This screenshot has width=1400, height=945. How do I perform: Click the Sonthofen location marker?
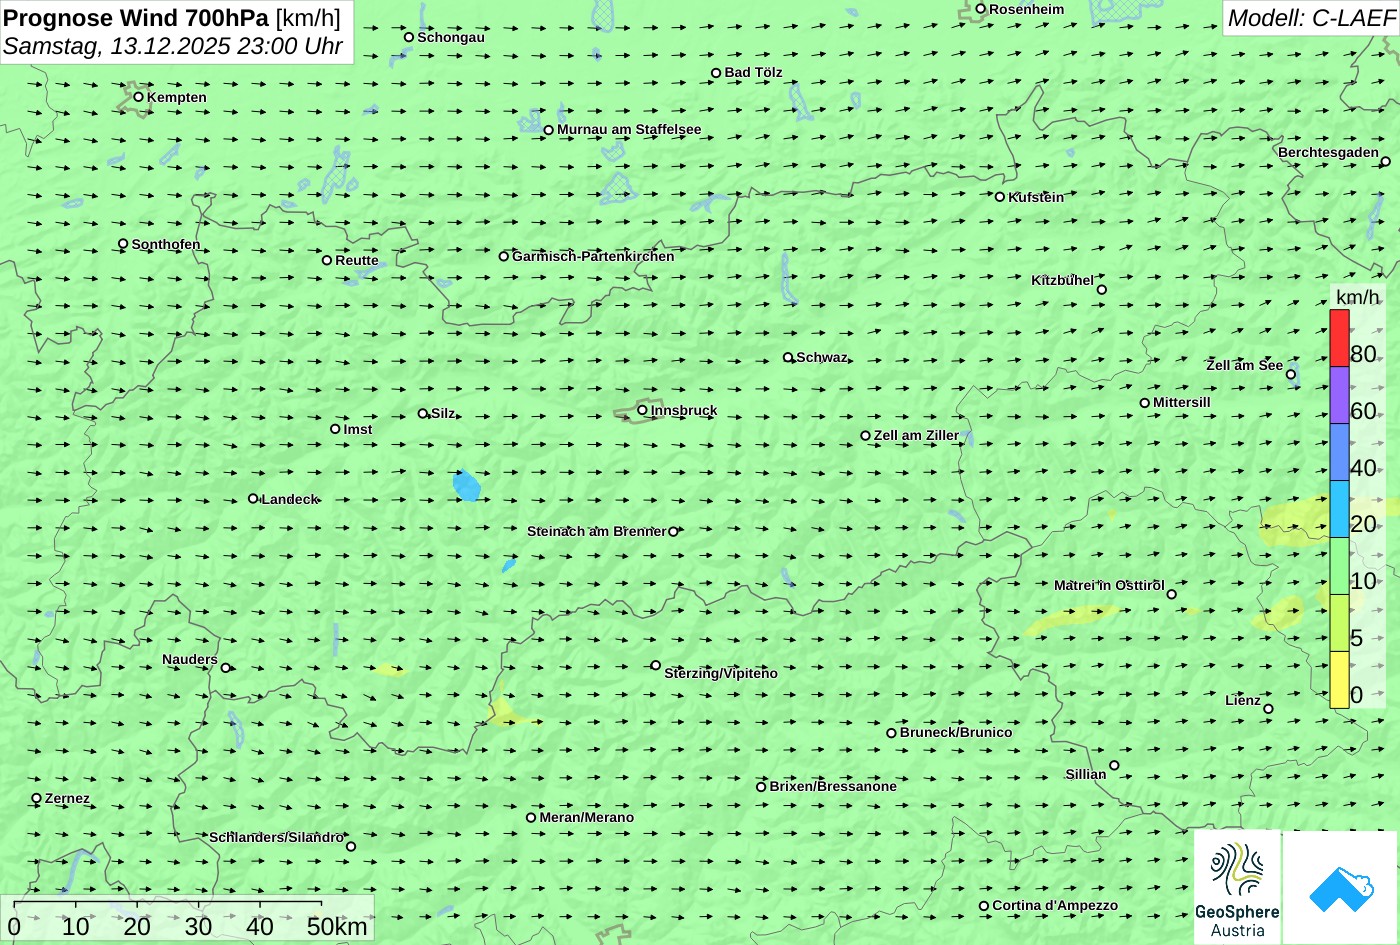[x=124, y=244]
